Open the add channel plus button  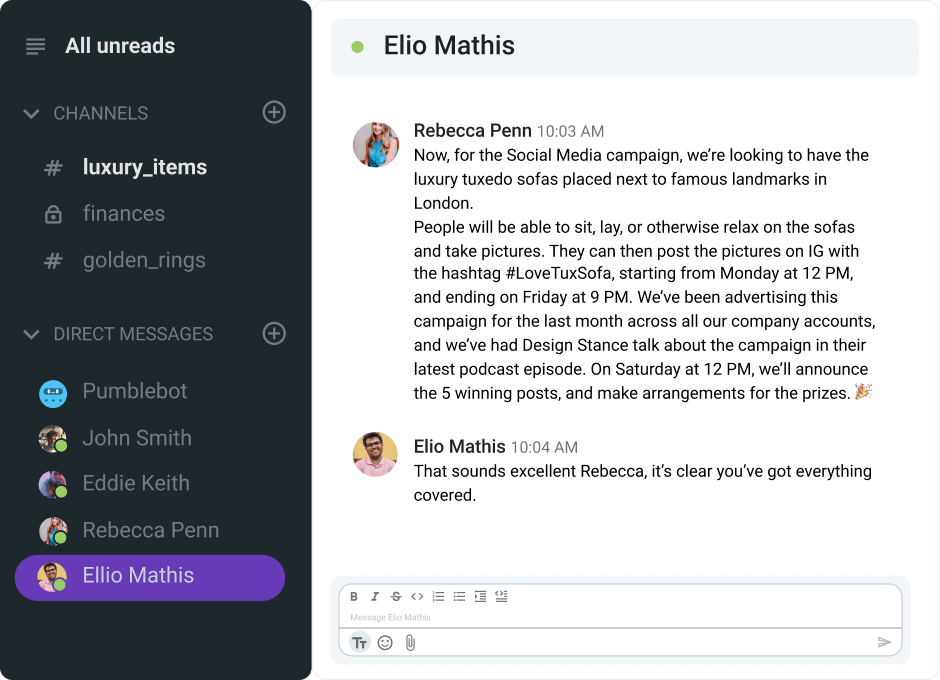point(274,112)
